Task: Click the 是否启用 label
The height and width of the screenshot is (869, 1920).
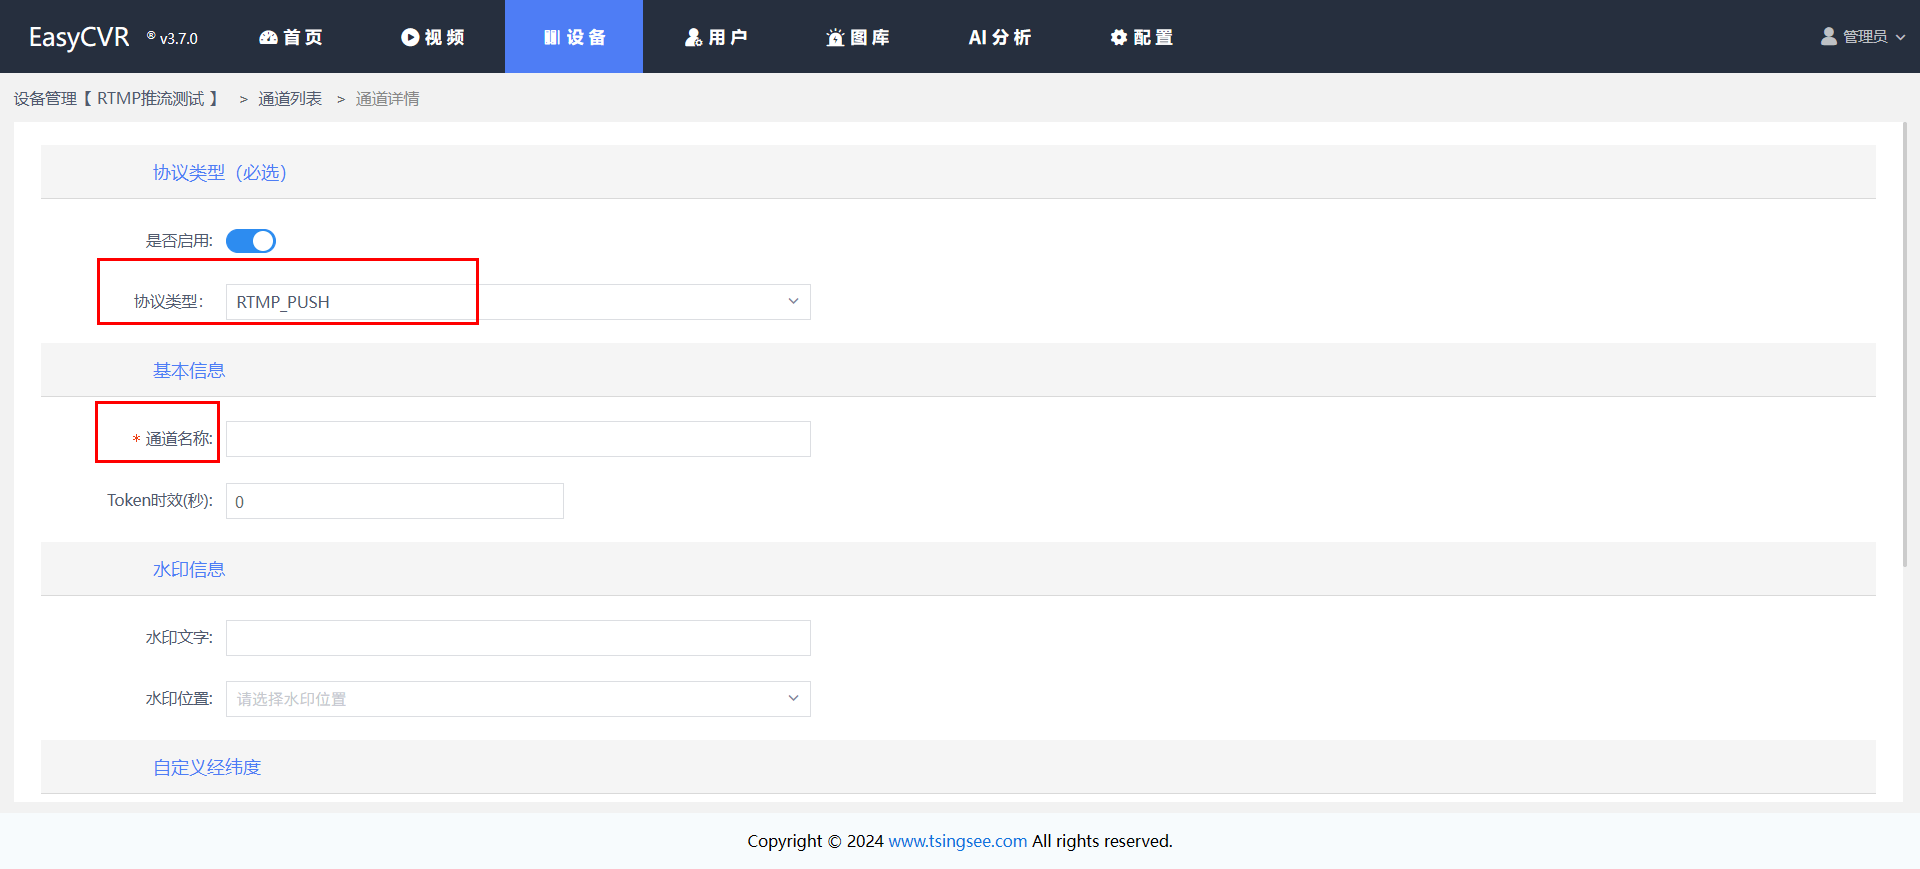Action: pos(179,241)
